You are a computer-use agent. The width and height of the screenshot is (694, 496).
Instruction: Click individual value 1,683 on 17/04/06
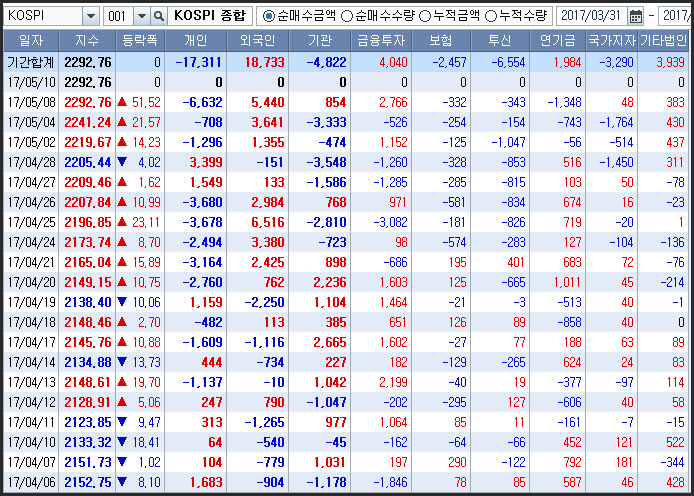point(206,482)
